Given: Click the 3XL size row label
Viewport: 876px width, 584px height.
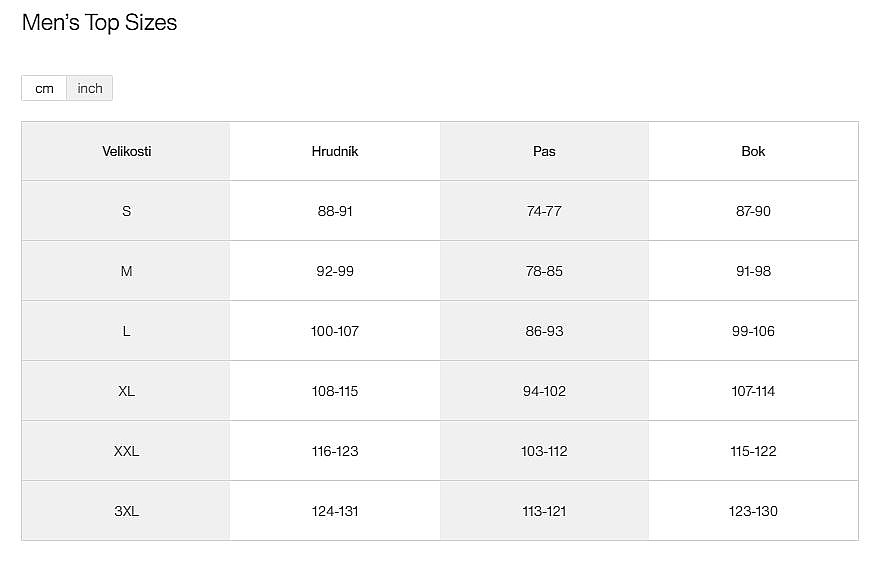Looking at the screenshot, I should pos(127,511).
